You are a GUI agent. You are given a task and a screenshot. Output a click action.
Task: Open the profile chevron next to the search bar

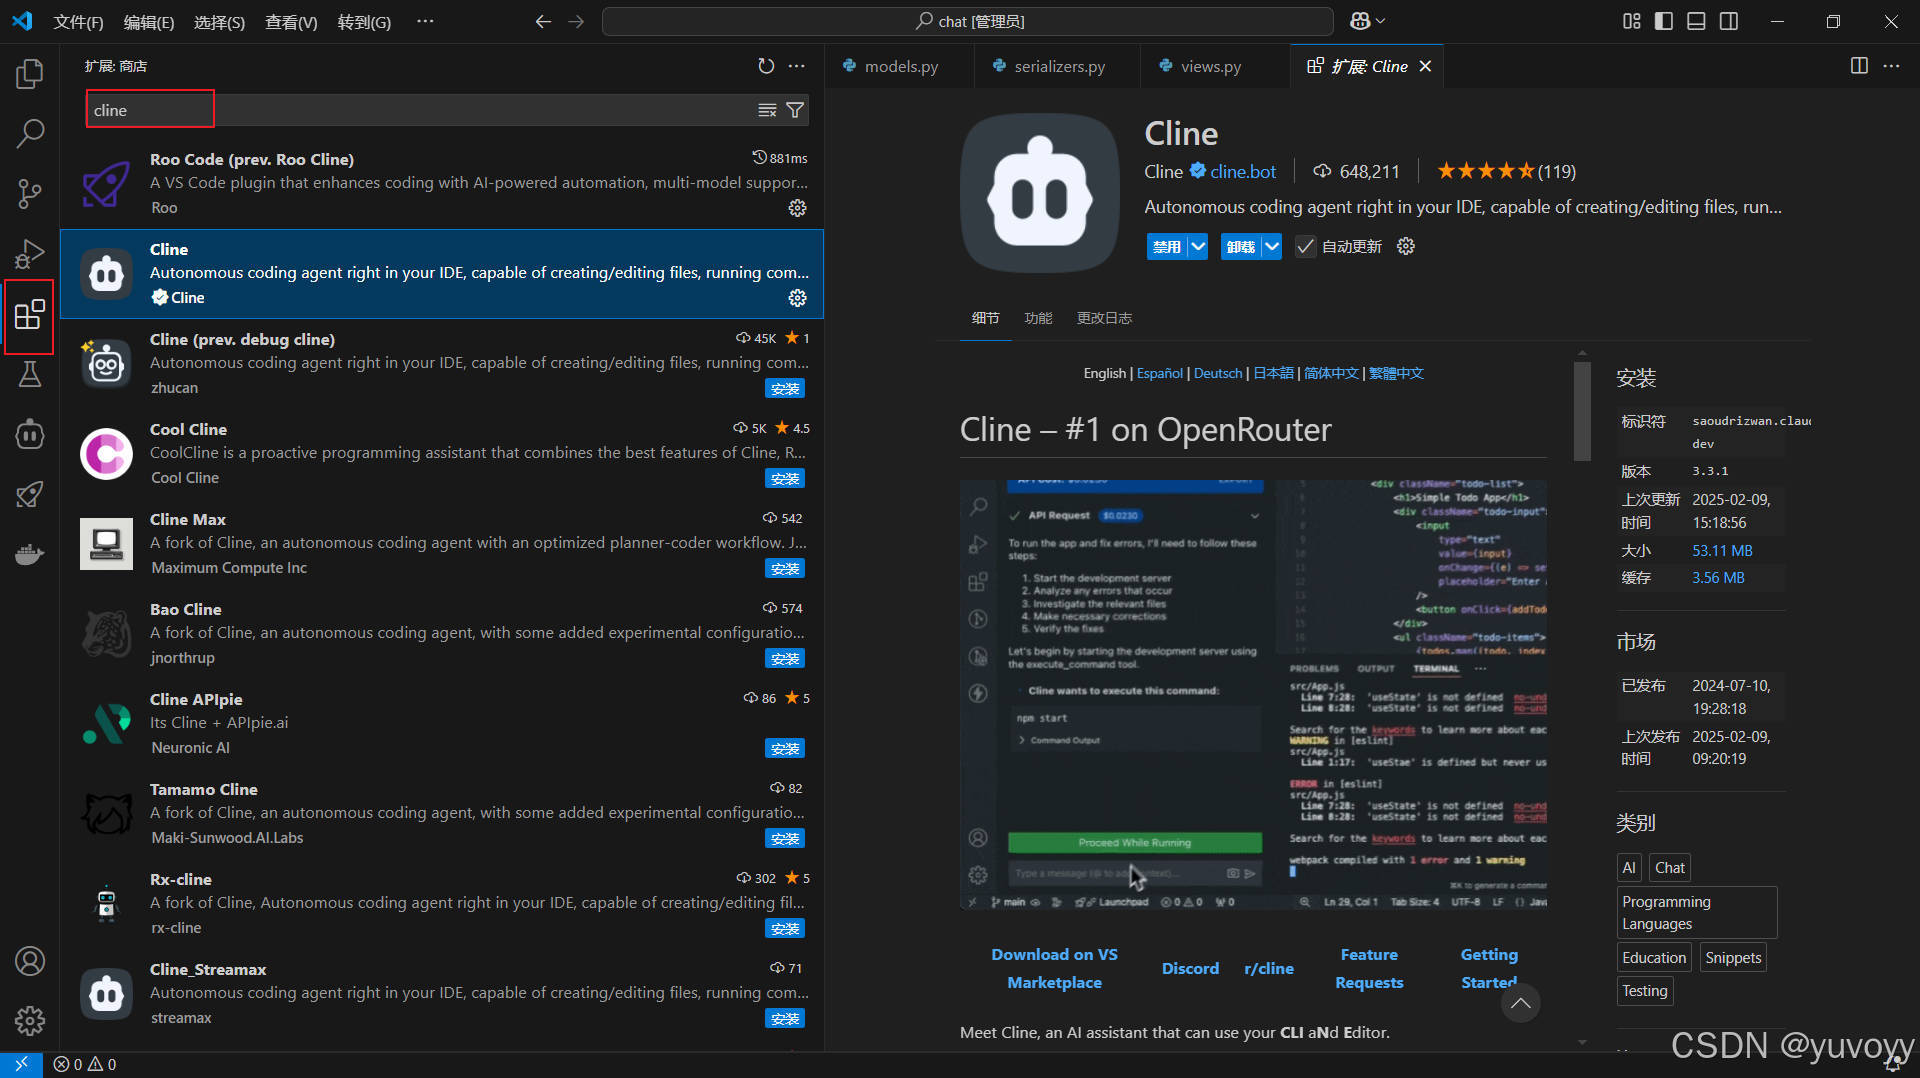[1379, 20]
